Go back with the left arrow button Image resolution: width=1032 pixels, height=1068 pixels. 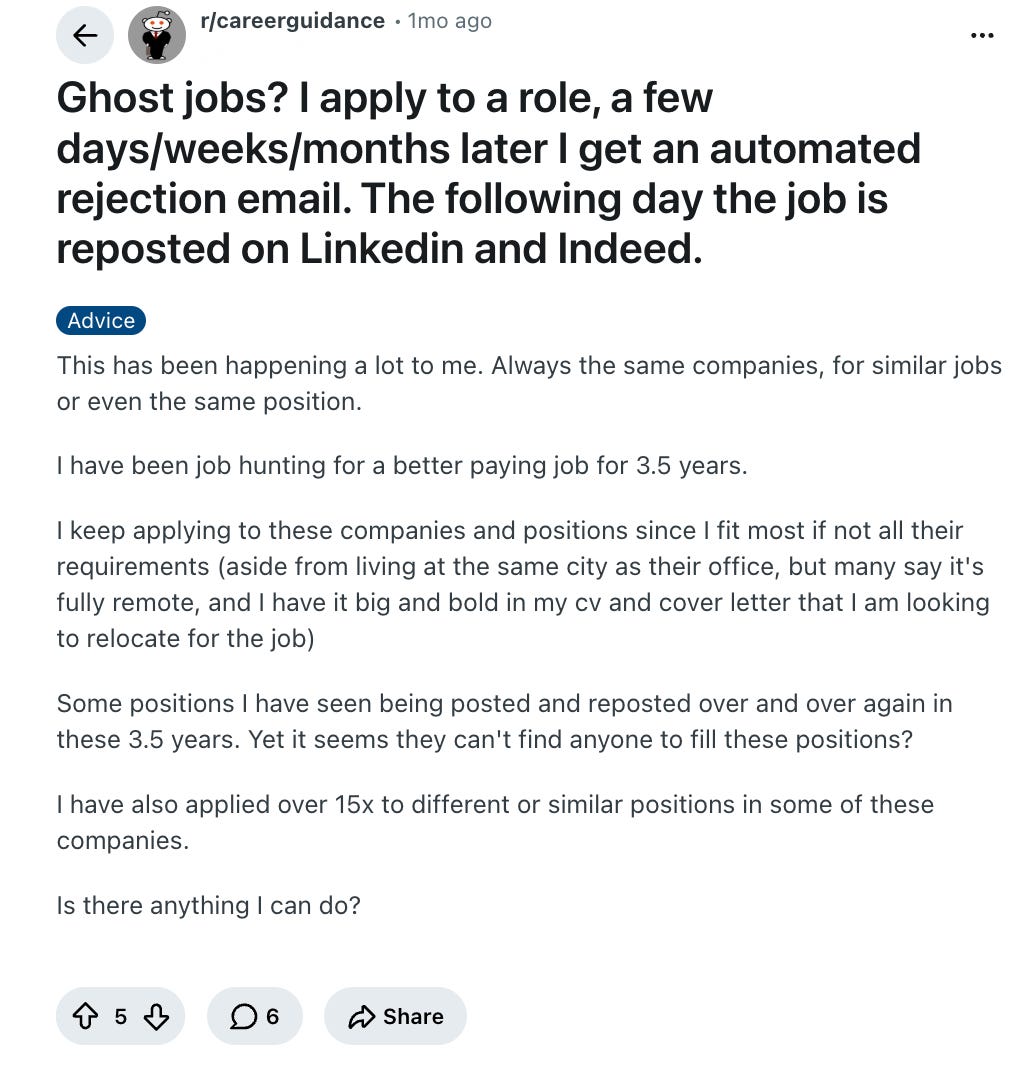click(x=84, y=35)
